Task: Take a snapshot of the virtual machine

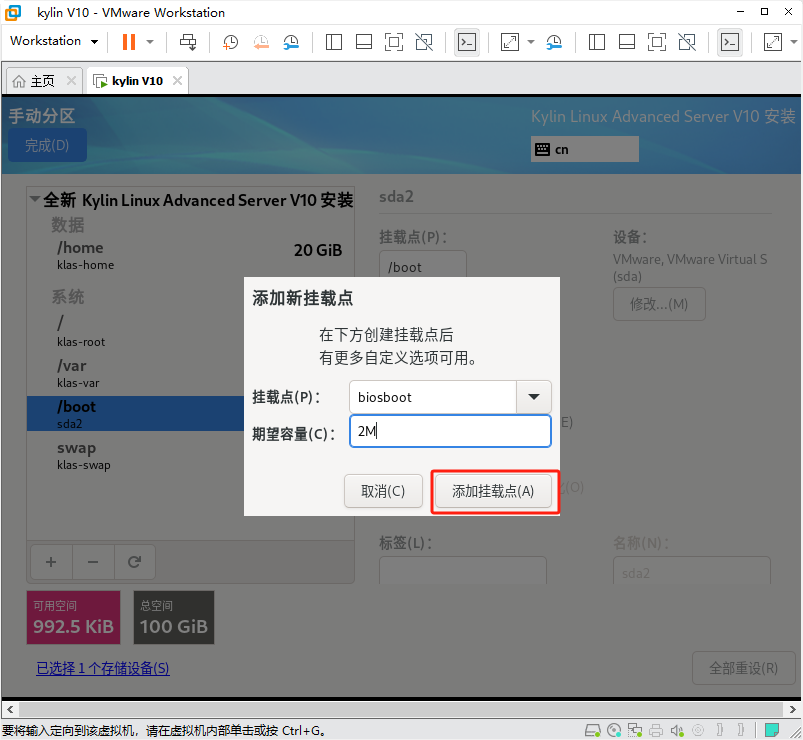Action: 230,42
